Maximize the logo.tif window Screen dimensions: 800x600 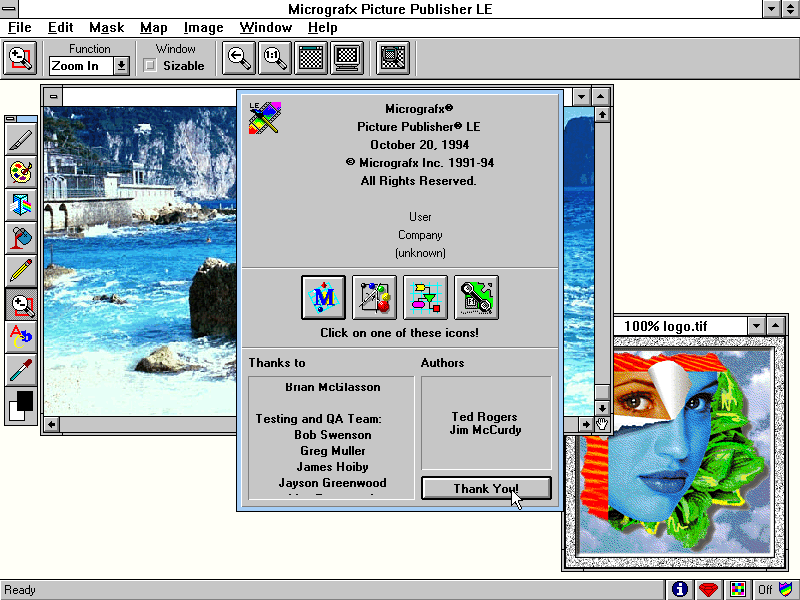point(776,326)
